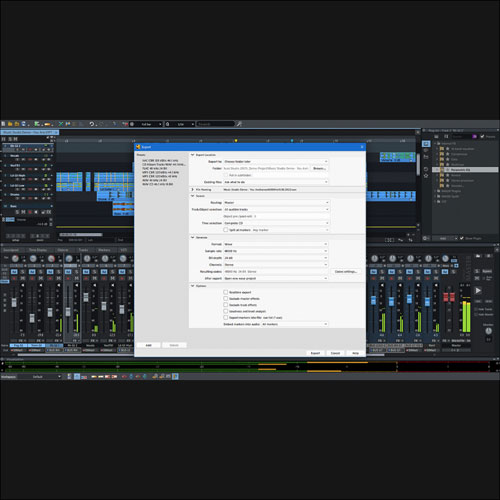Click the first open-folder icon in the top toolbar

point(10,124)
